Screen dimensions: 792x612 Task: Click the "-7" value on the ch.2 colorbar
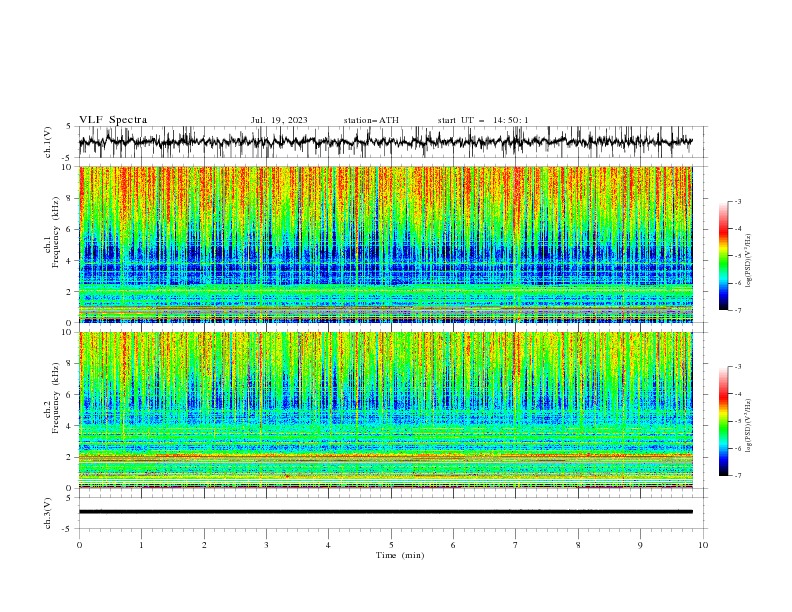coord(738,475)
